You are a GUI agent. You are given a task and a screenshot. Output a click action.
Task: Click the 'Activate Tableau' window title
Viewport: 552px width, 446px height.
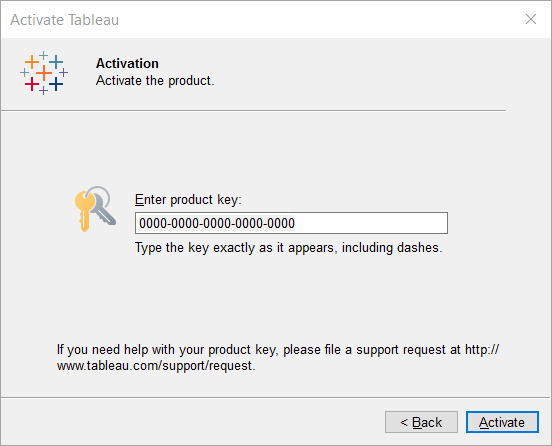tap(65, 20)
